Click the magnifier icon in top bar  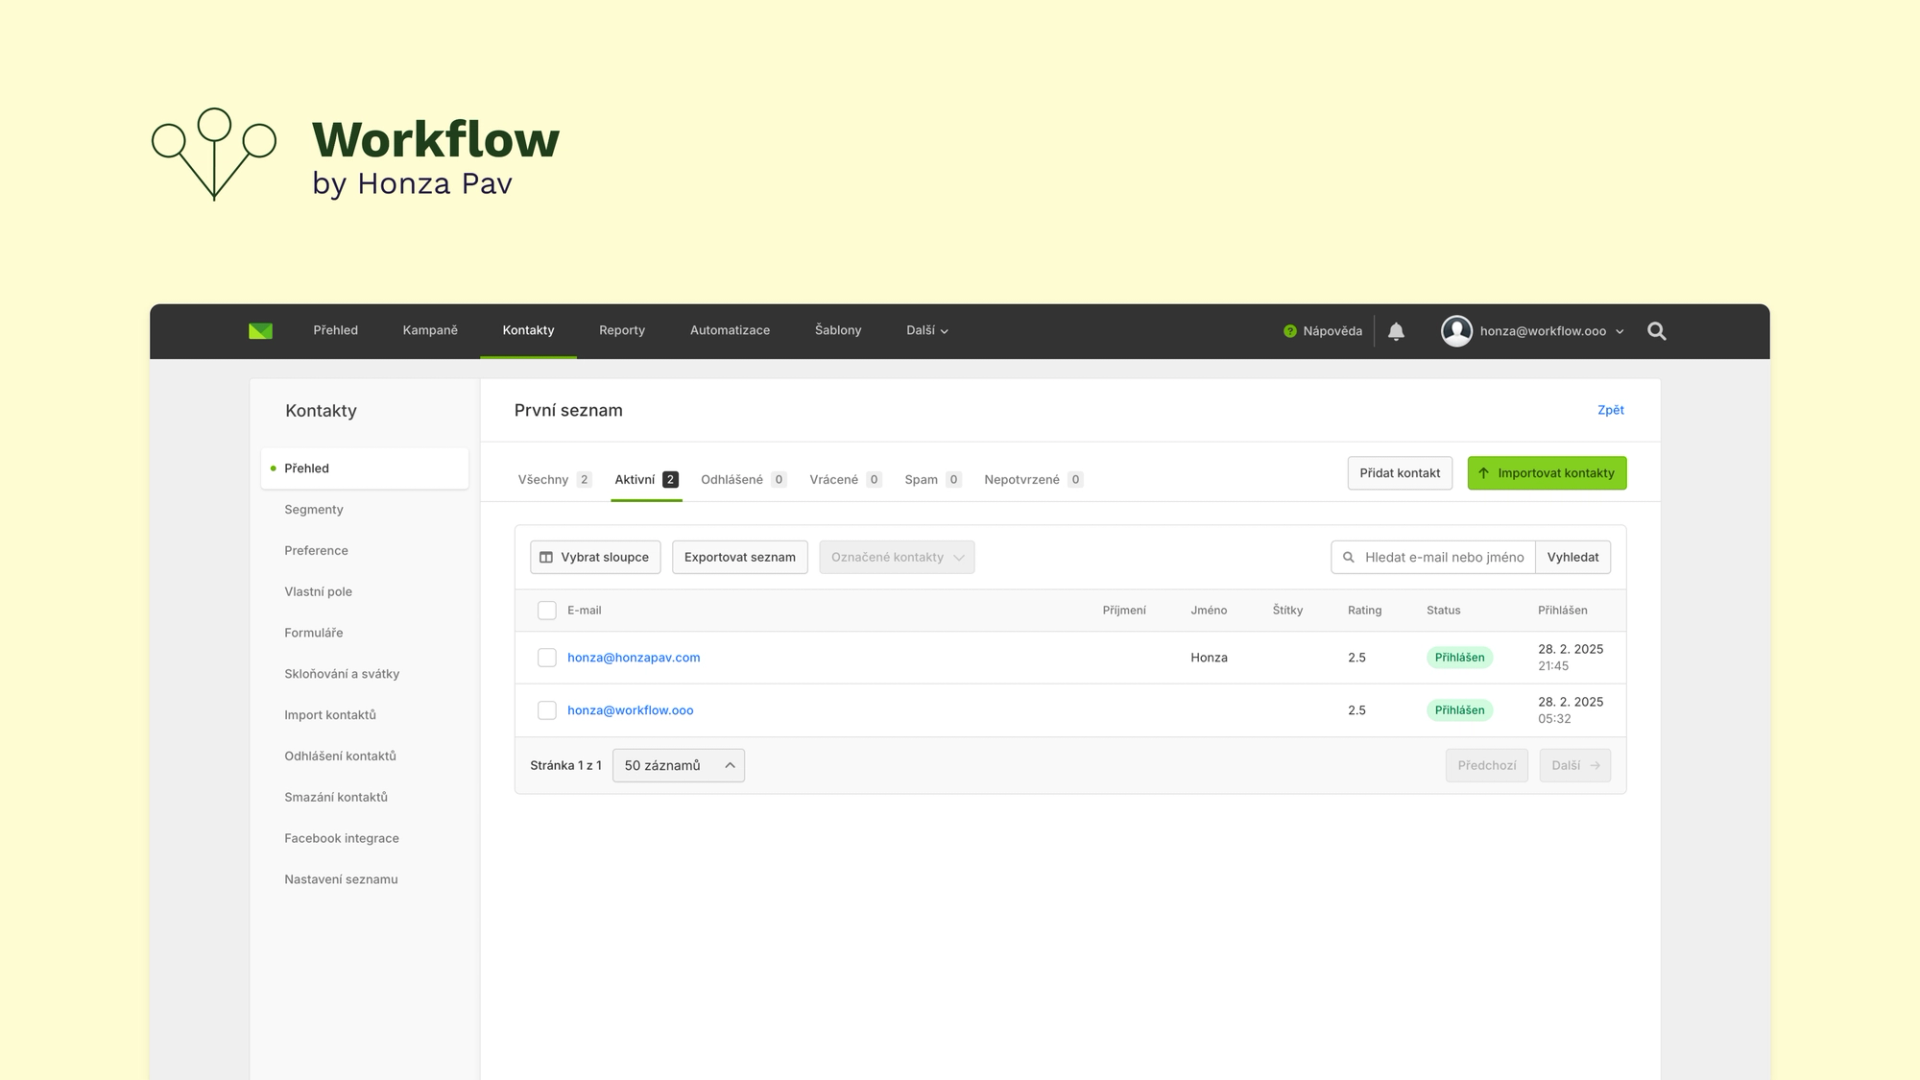(x=1656, y=331)
